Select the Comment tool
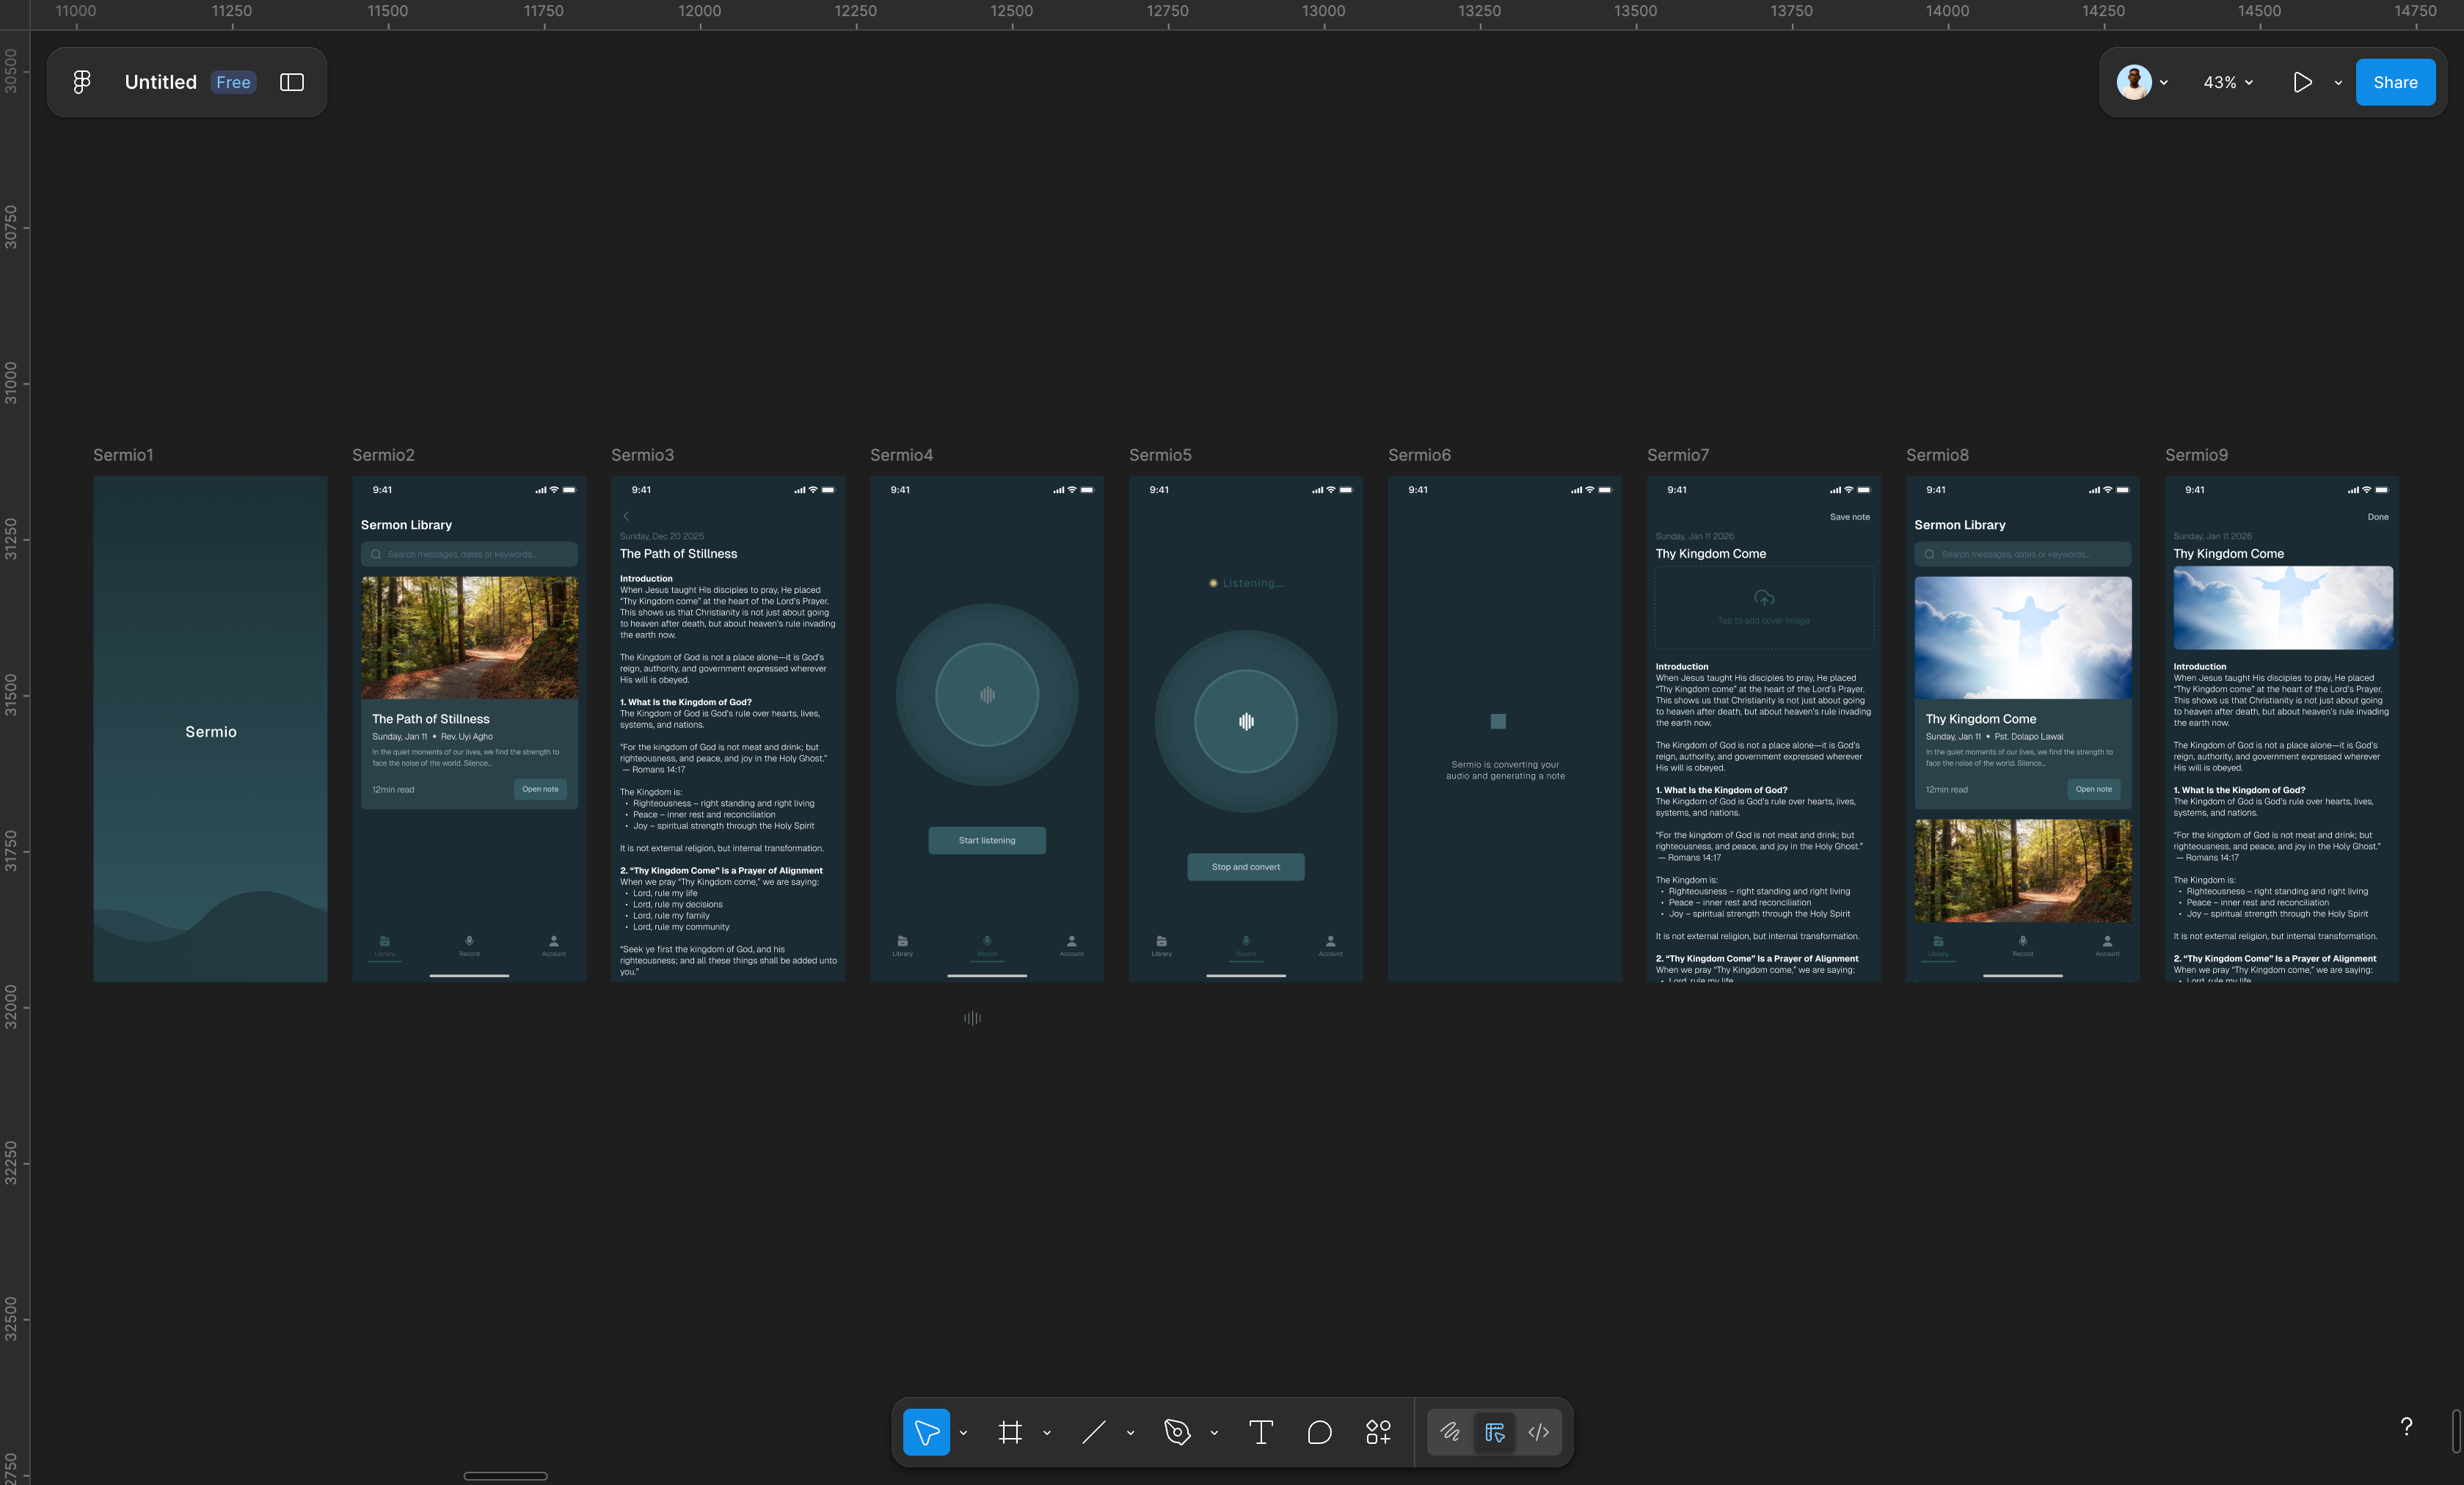Screen dimensions: 2464x1485 click(x=1319, y=1432)
